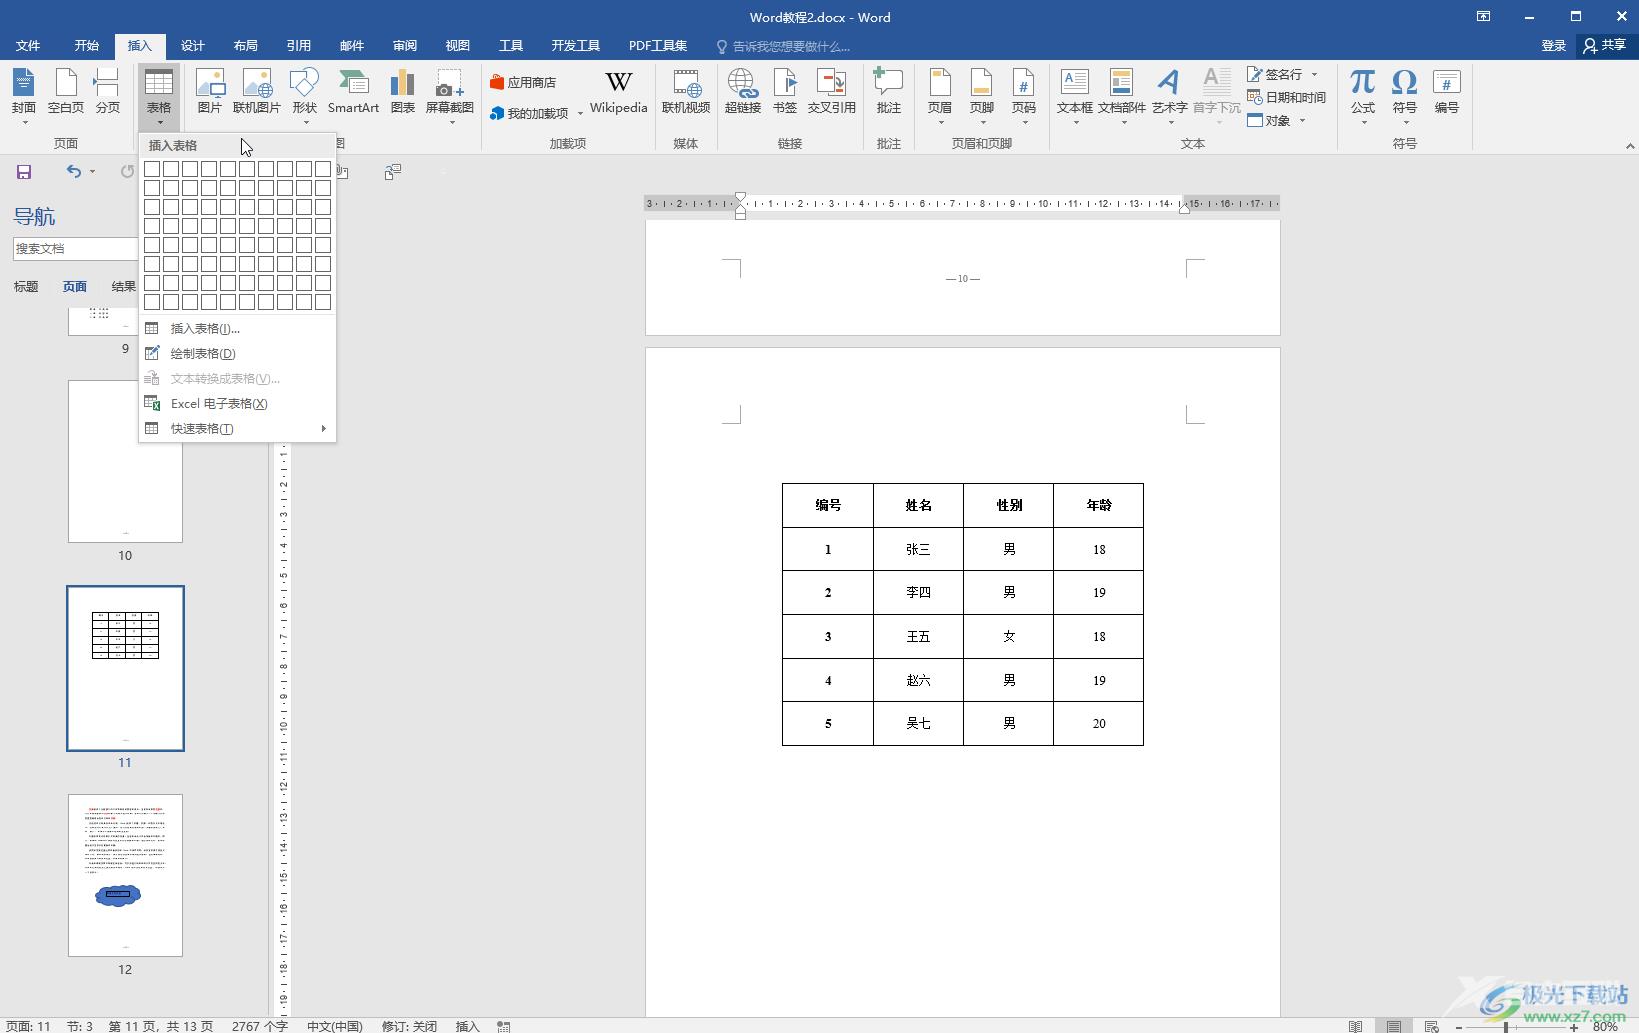
Task: Choose Draw Table (绘制表格) menu item
Action: pos(237,354)
